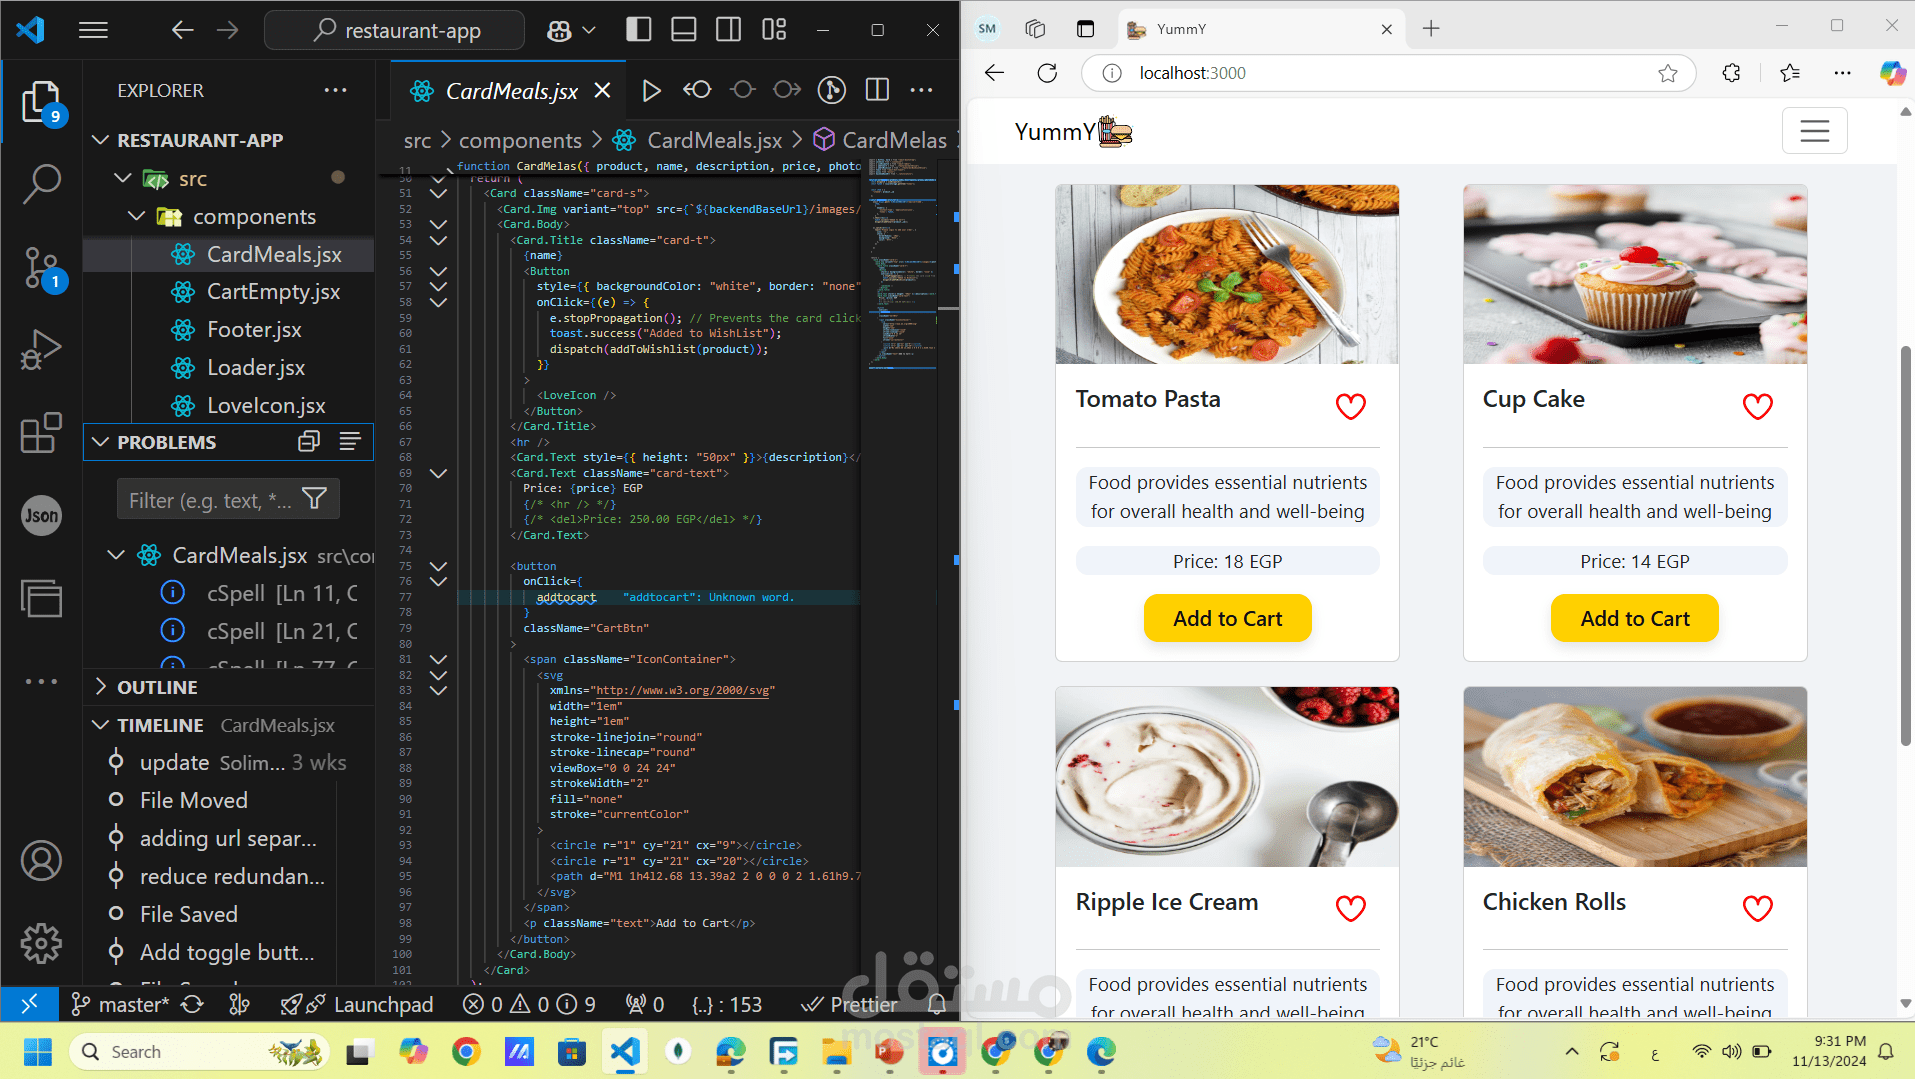Add Cup Cake to cart
The image size is (1915, 1079).
click(x=1634, y=618)
